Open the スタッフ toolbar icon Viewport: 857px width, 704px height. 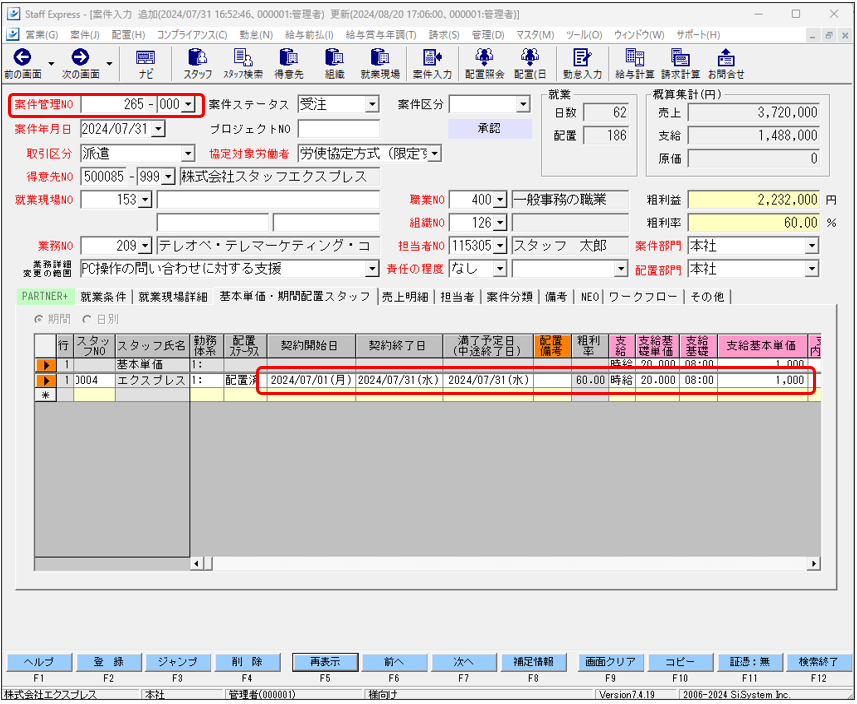tap(197, 57)
